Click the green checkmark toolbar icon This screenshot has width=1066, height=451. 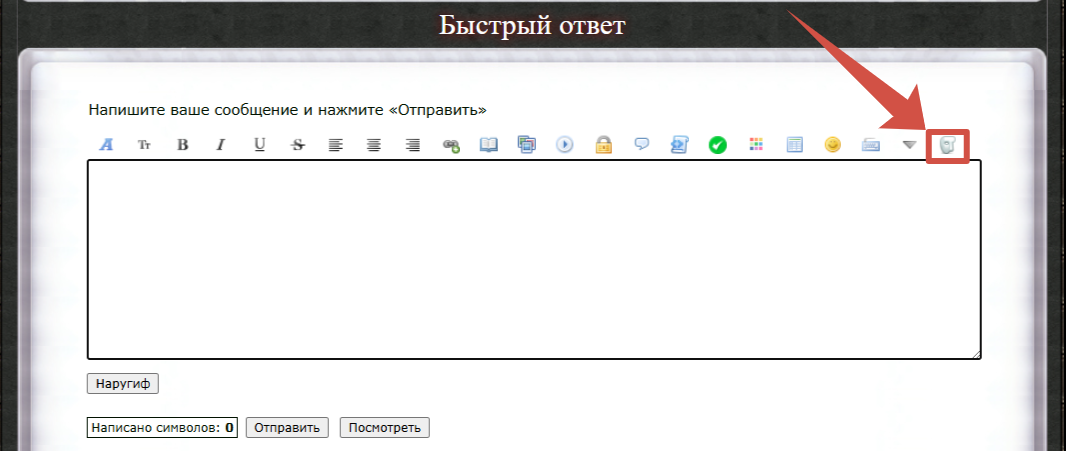point(718,145)
